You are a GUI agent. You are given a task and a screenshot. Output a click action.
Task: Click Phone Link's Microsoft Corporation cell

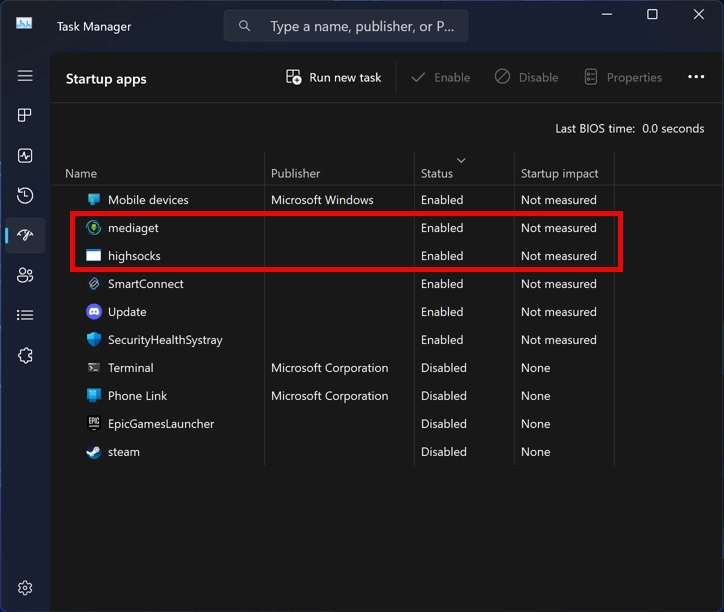[329, 396]
